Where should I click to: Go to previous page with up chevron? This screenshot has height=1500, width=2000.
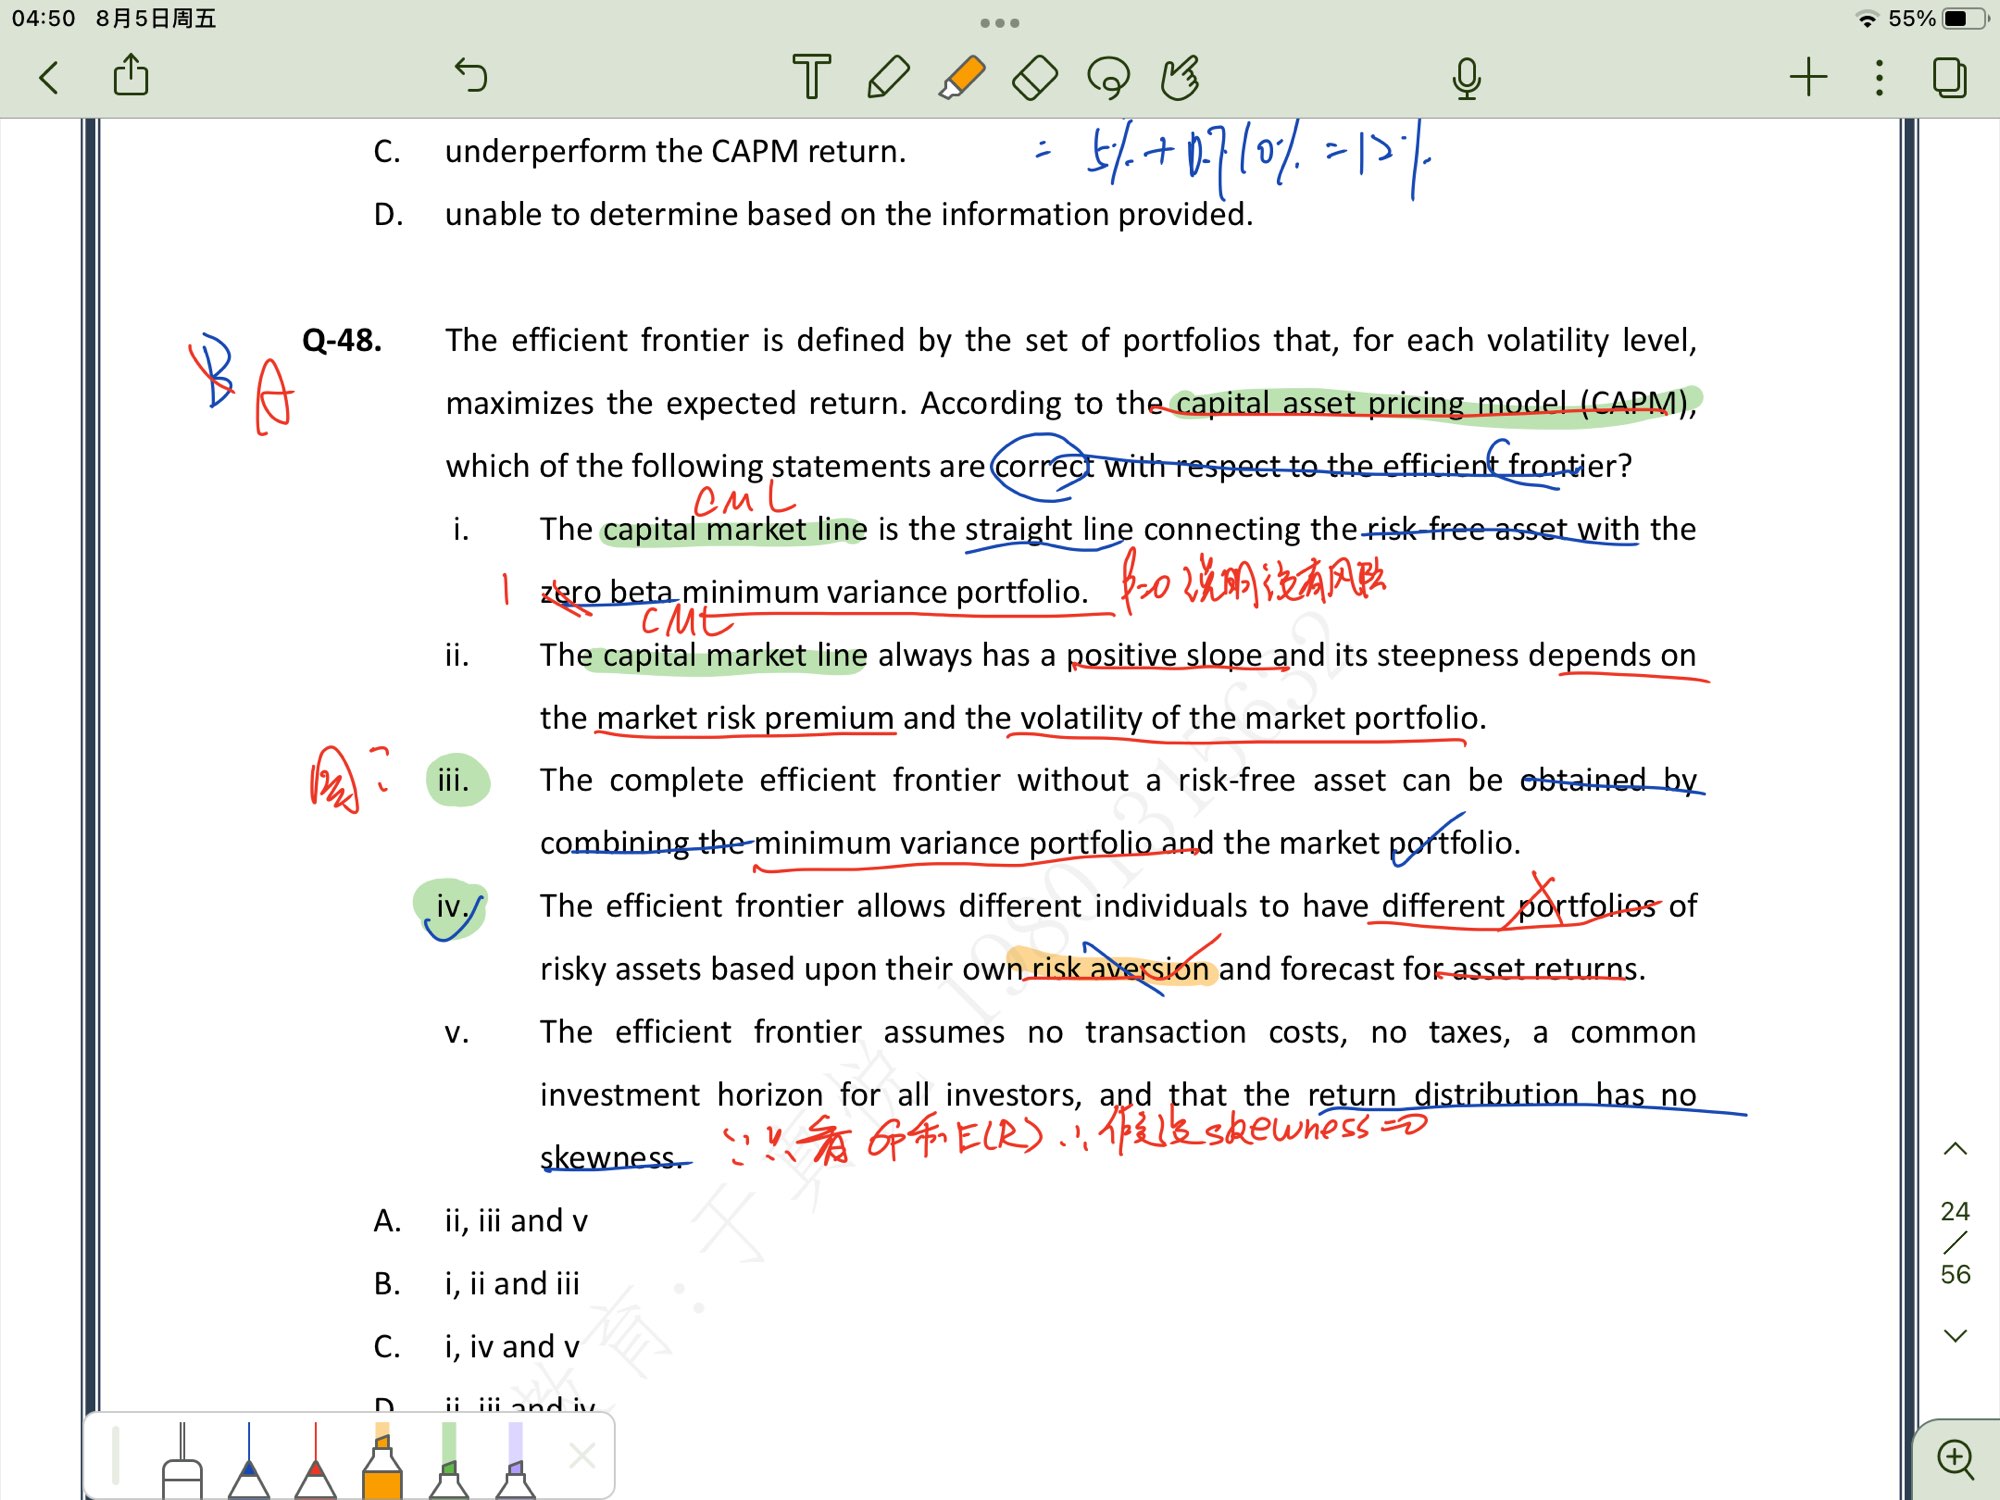pos(1955,1149)
